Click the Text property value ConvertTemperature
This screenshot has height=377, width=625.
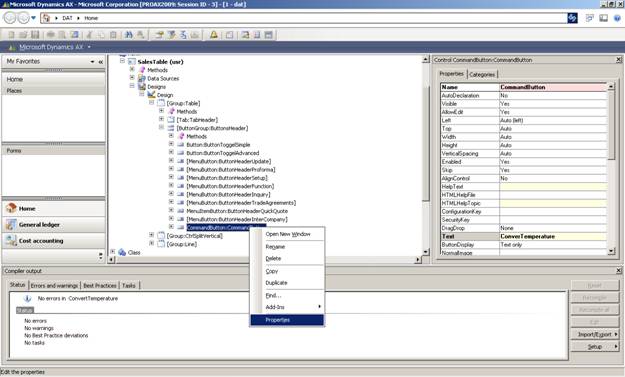click(553, 236)
